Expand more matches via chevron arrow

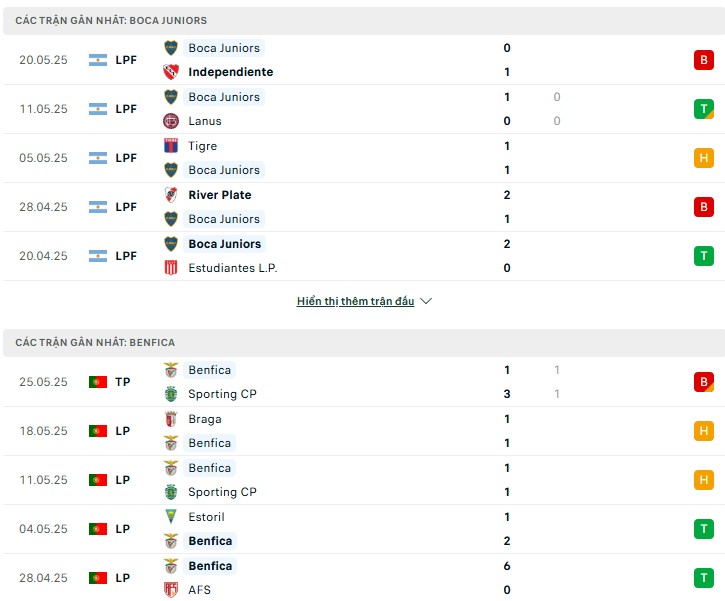point(426,301)
